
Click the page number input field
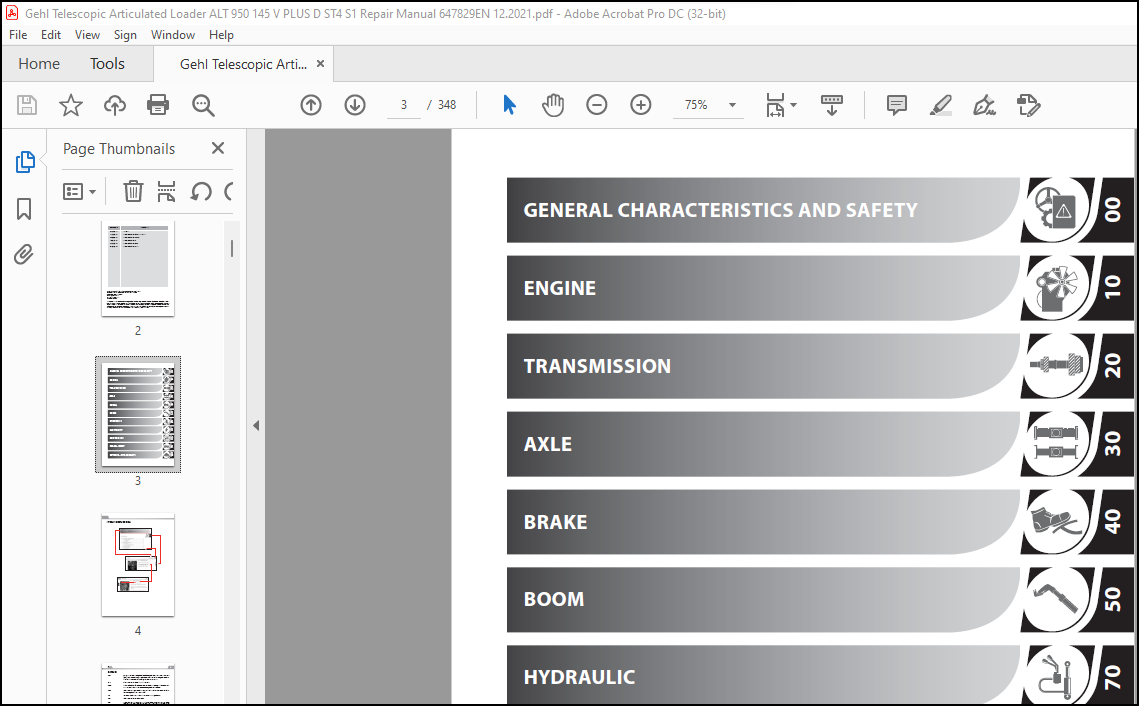point(404,105)
